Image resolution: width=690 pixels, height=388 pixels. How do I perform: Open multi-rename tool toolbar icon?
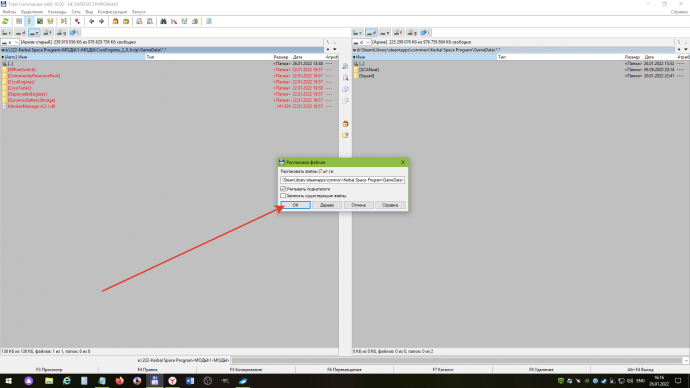(174, 21)
